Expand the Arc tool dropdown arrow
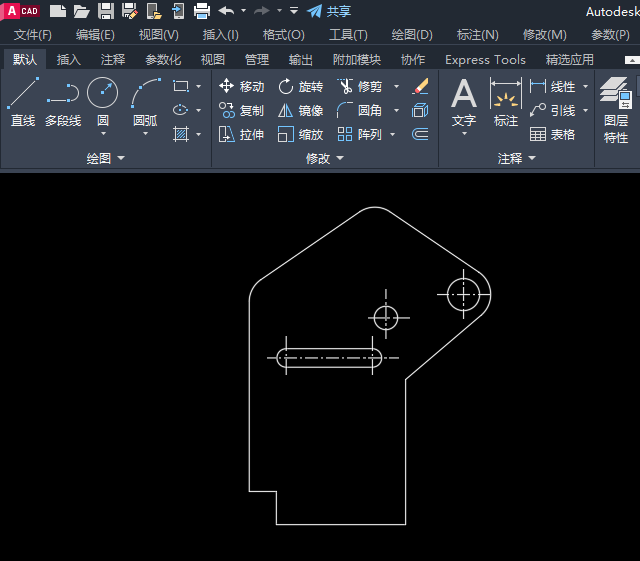The image size is (640, 561). click(x=146, y=134)
